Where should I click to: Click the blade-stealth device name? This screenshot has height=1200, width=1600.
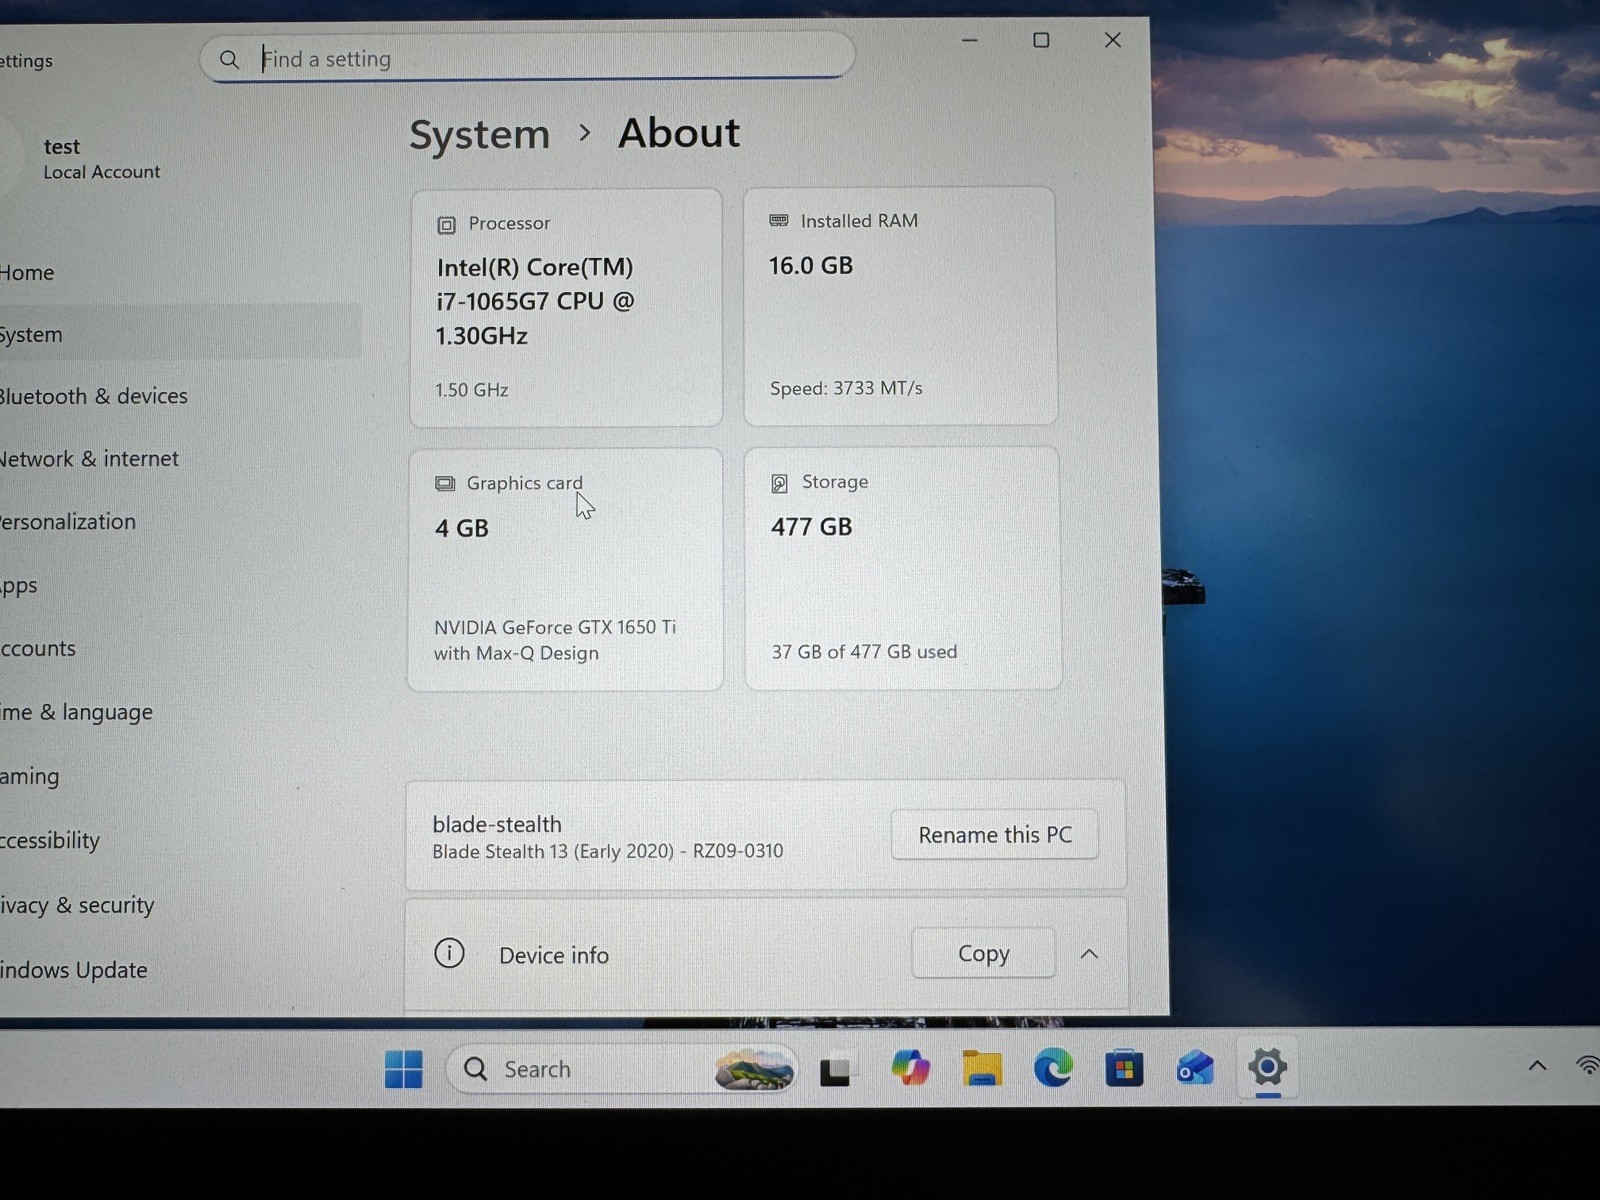(497, 824)
